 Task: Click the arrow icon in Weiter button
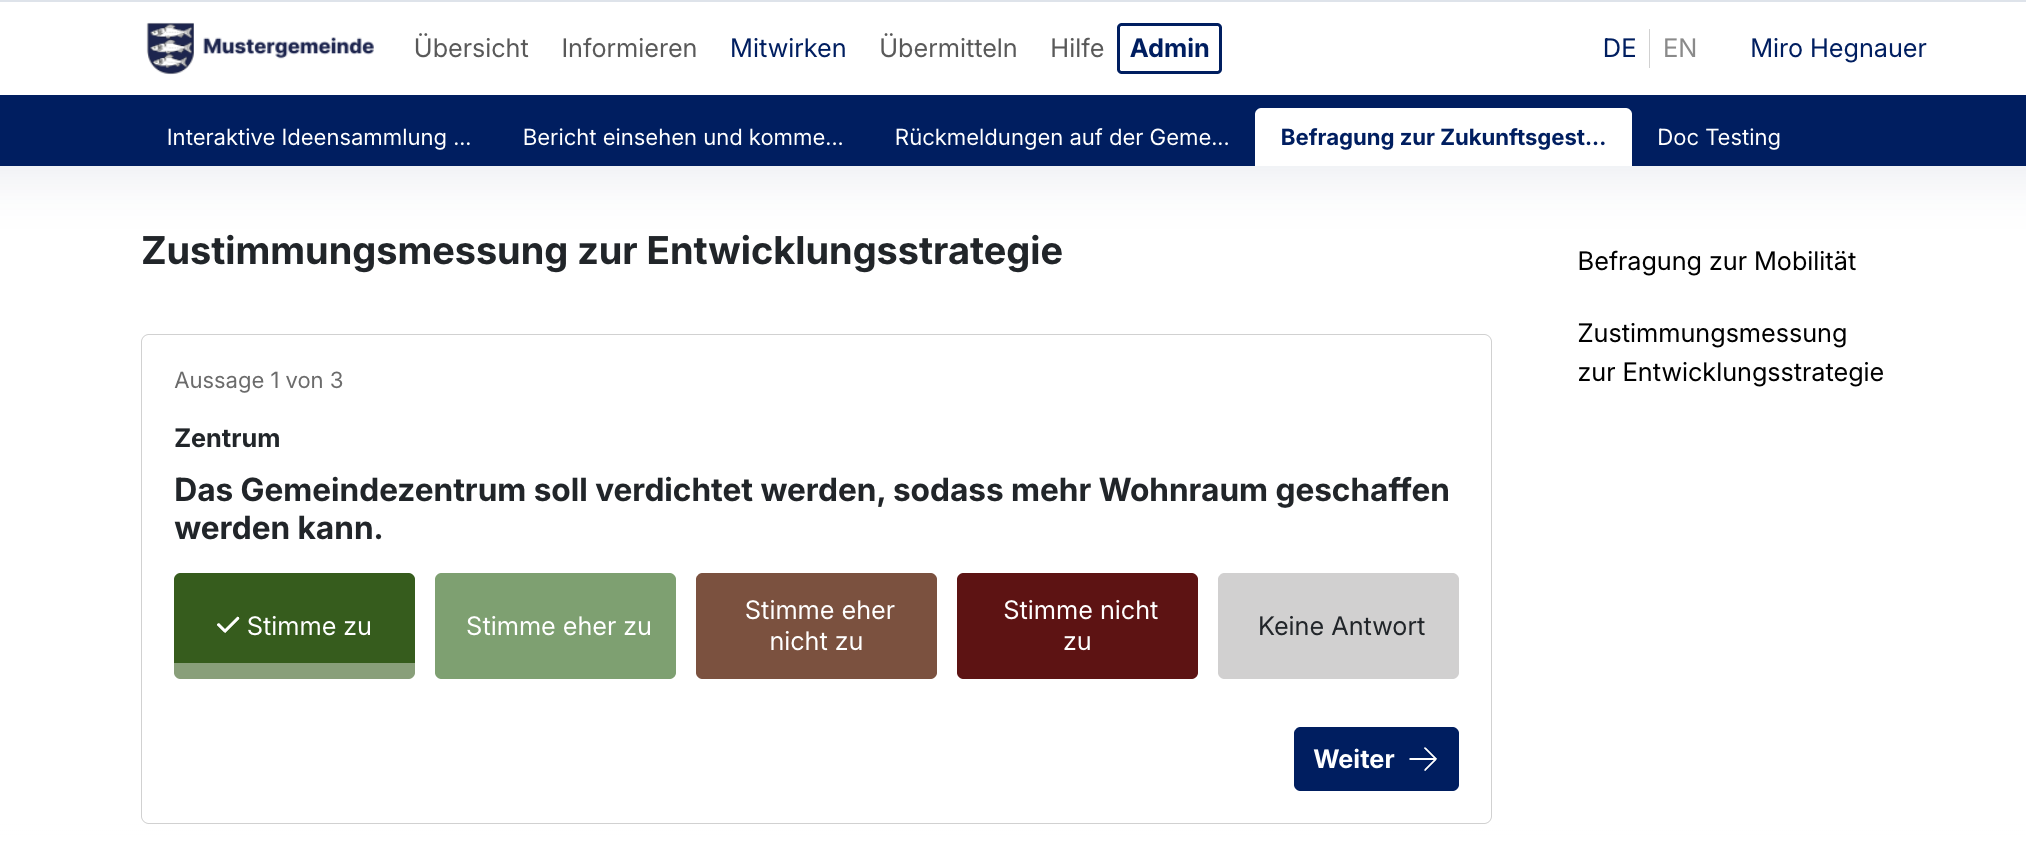tap(1422, 759)
